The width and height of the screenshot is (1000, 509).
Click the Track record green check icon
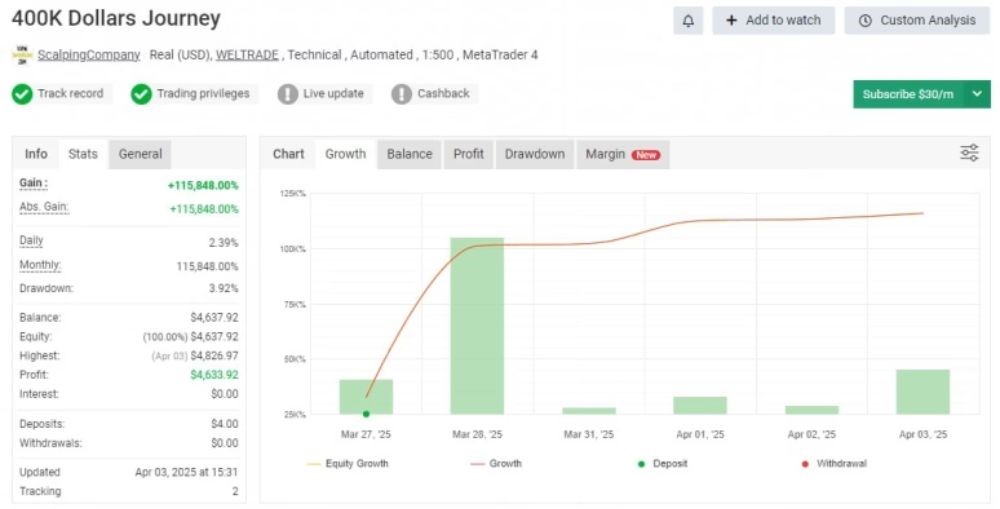pyautogui.click(x=22, y=94)
